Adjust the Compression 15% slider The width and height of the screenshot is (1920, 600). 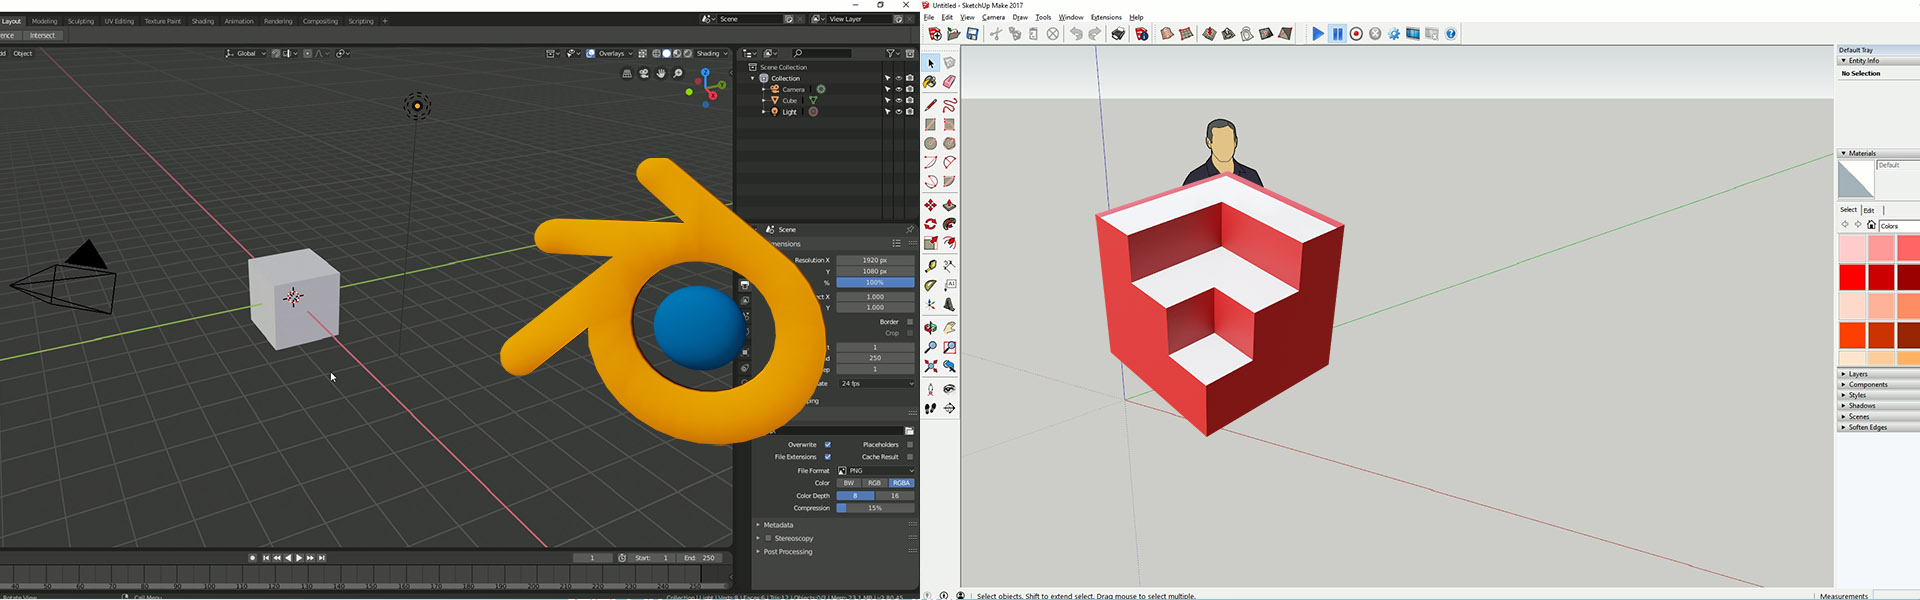876,508
